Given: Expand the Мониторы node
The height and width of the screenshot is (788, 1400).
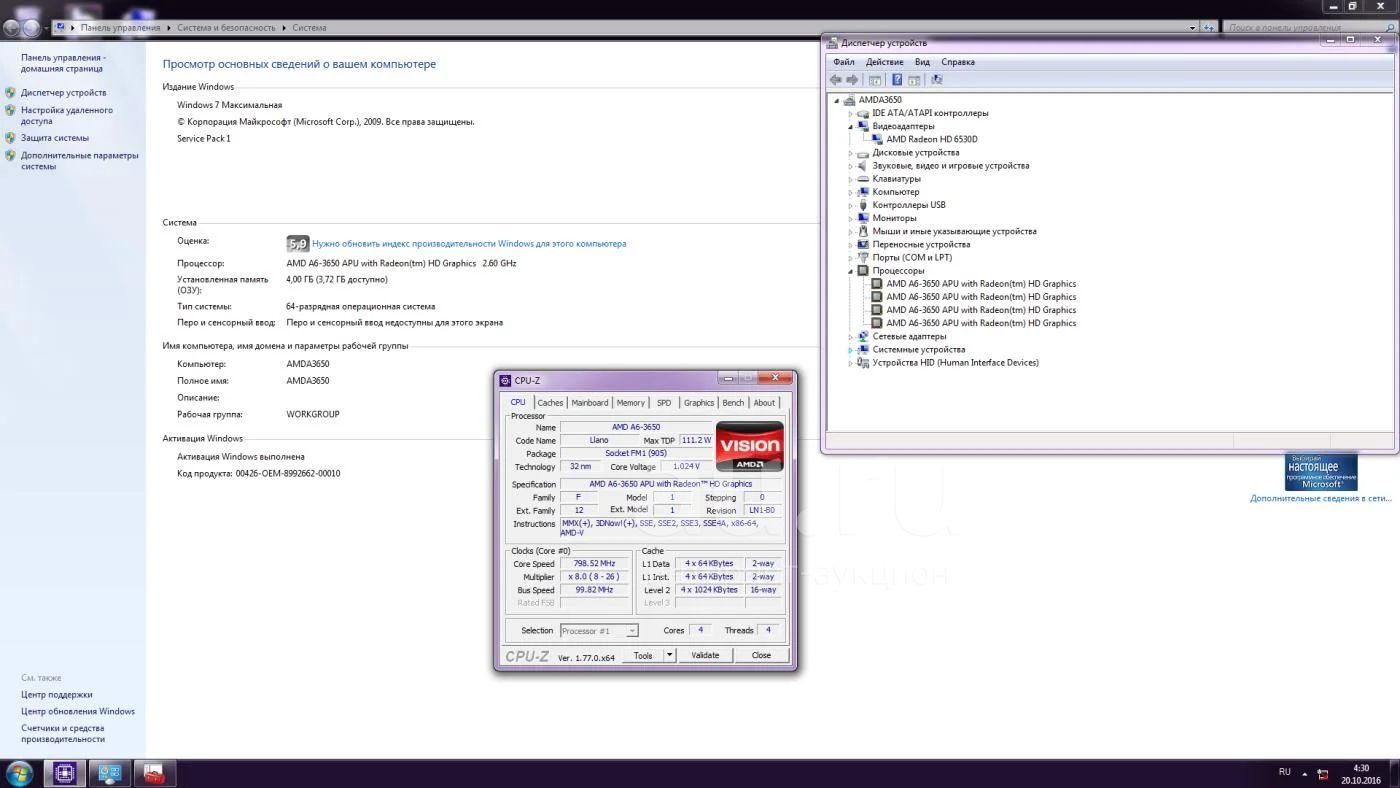Looking at the screenshot, I should [x=851, y=218].
